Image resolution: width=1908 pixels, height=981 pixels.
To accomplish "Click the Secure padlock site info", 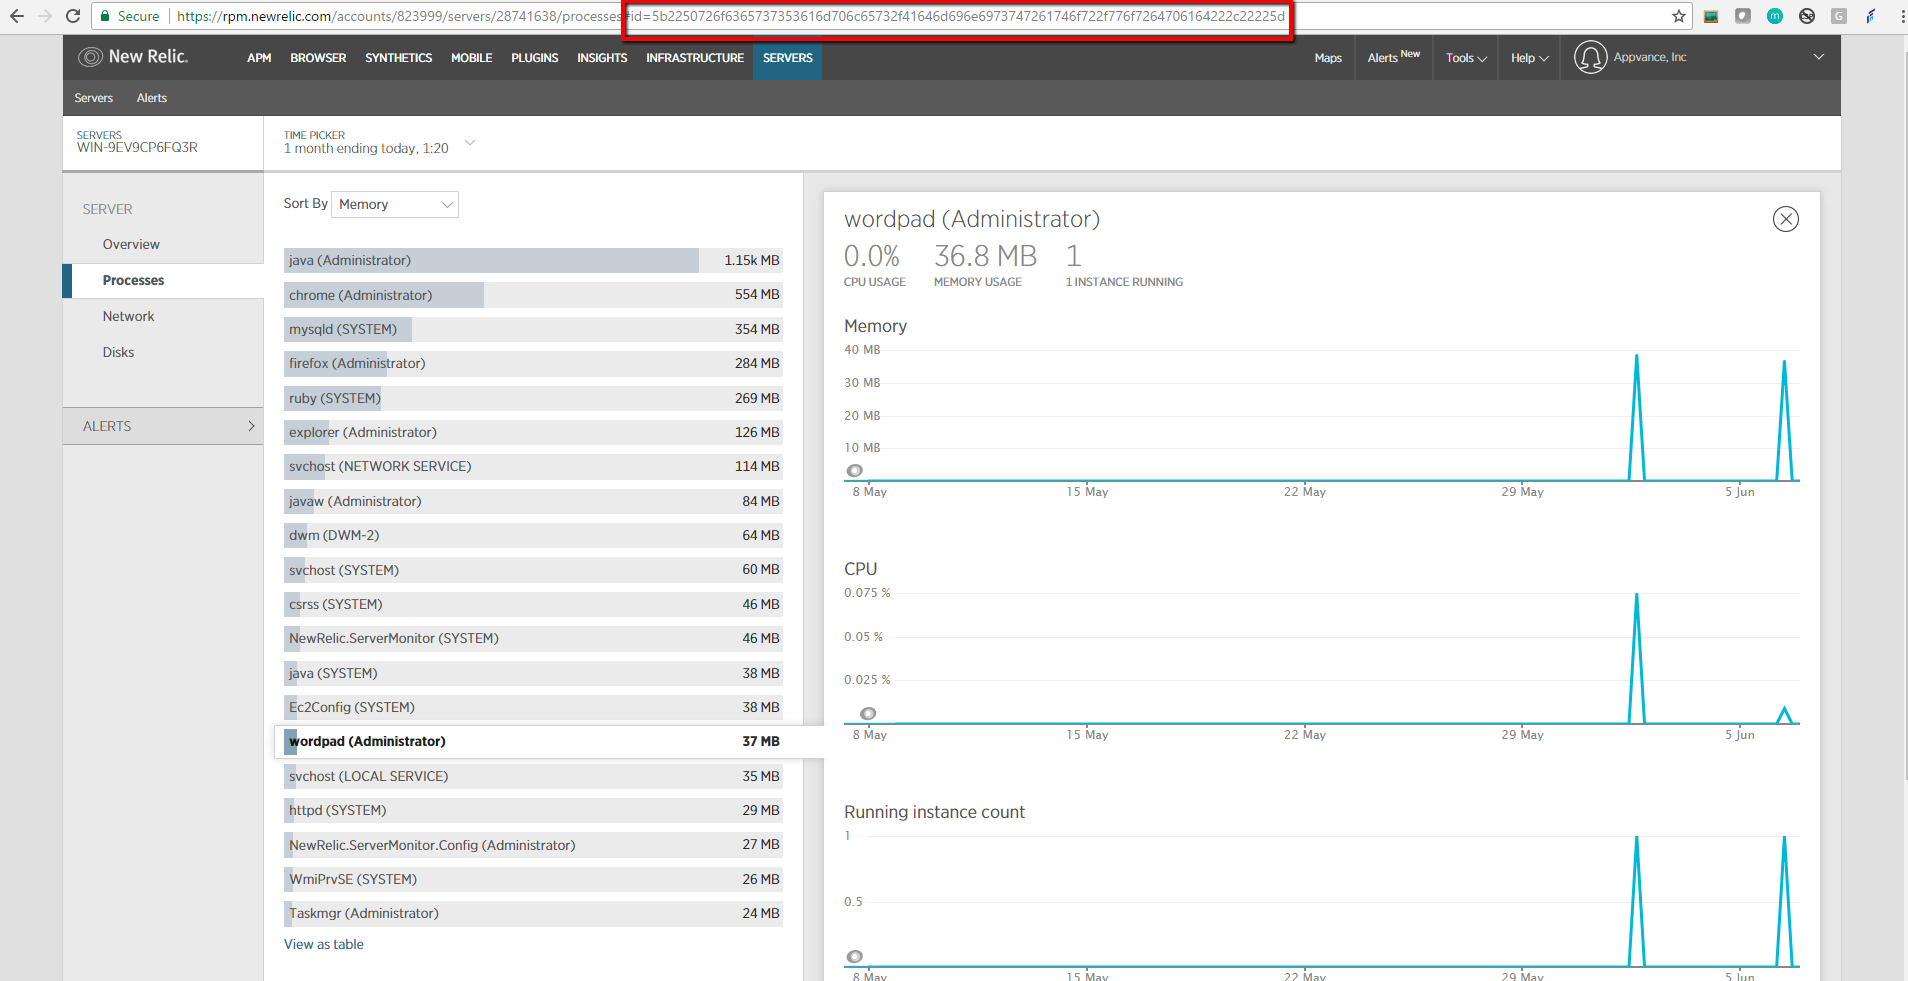I will click(130, 16).
